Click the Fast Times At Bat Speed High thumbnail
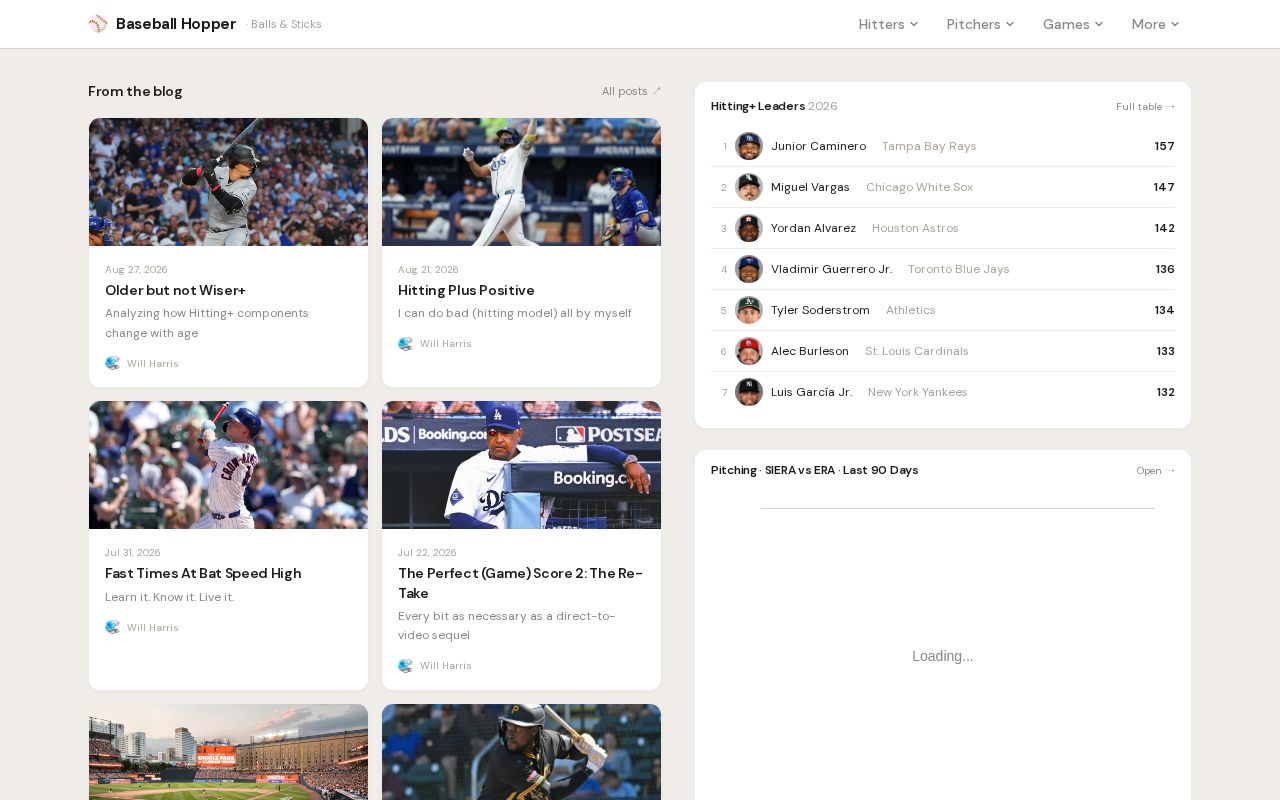Image resolution: width=1280 pixels, height=800 pixels. pyautogui.click(x=228, y=465)
